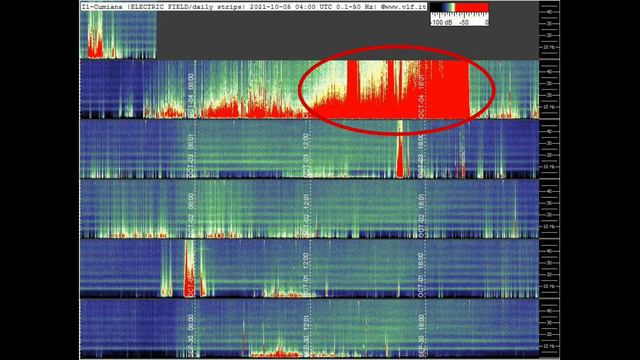Click the OCT-01 18:00 time marker
This screenshot has height=360, width=640.
coord(421,275)
